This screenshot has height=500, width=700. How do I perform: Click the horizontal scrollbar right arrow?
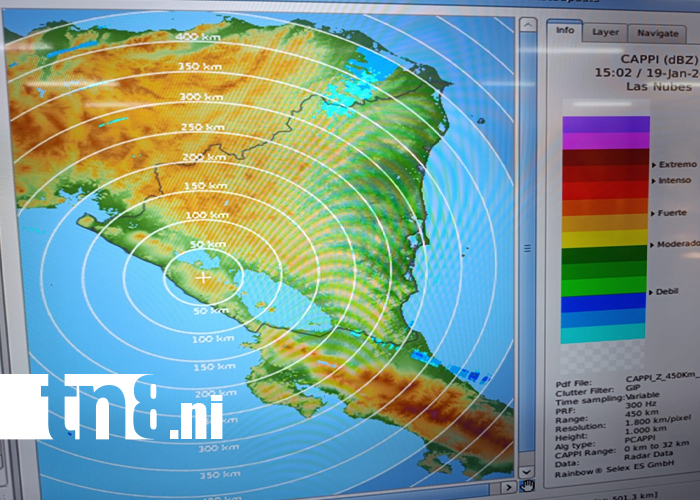coord(508,487)
